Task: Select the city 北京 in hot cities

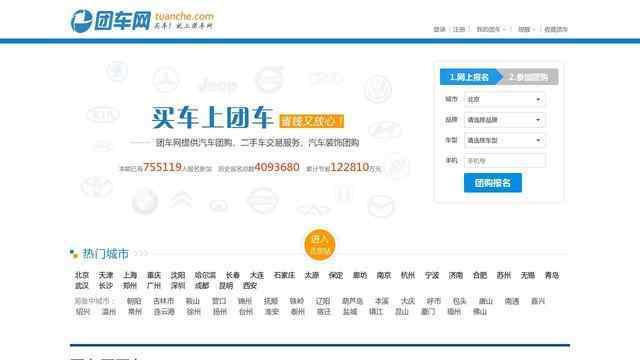Action: pos(82,276)
